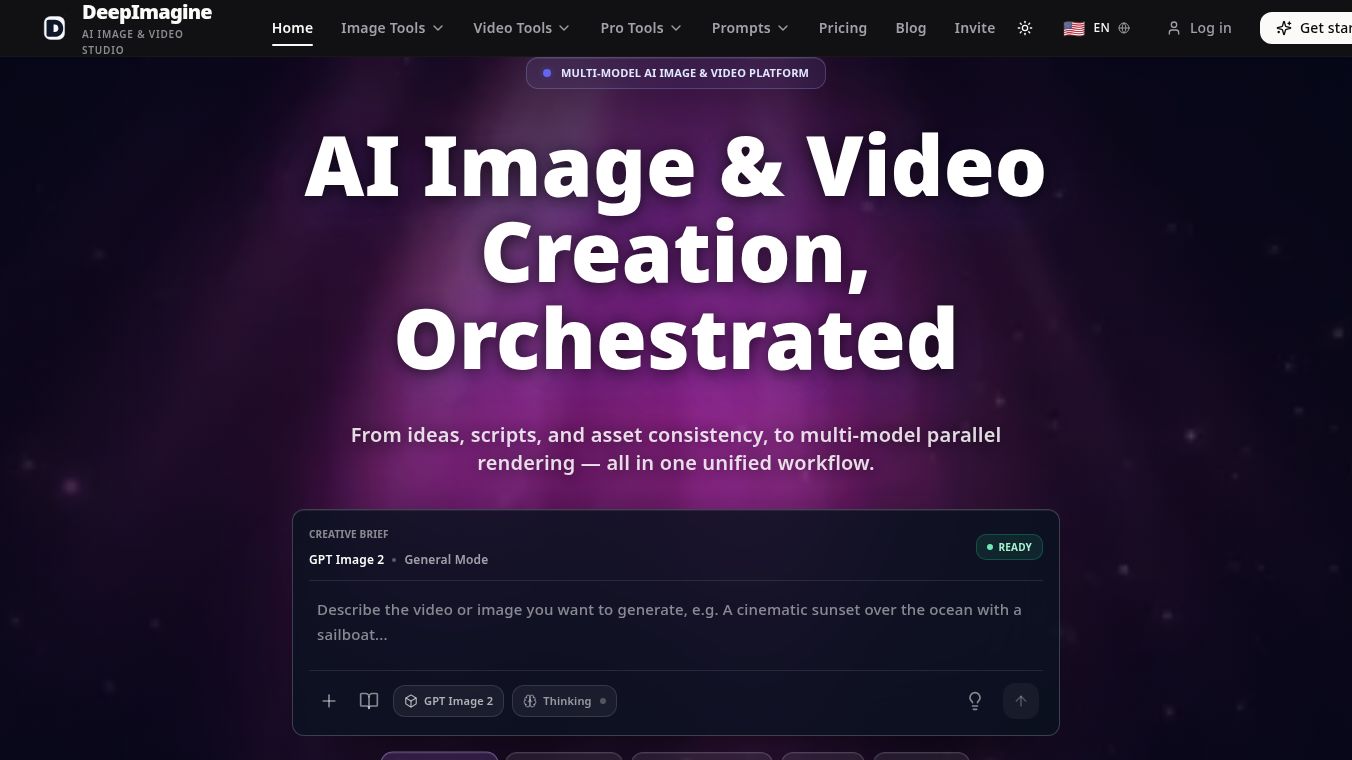This screenshot has height=760, width=1352.
Task: Open the prompt library book icon
Action: click(x=369, y=701)
